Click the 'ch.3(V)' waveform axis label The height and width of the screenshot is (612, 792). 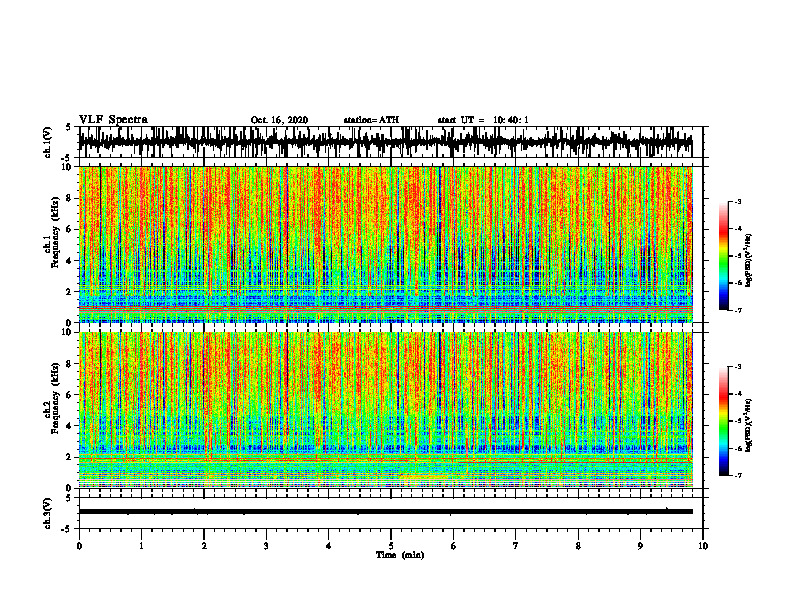pos(48,514)
